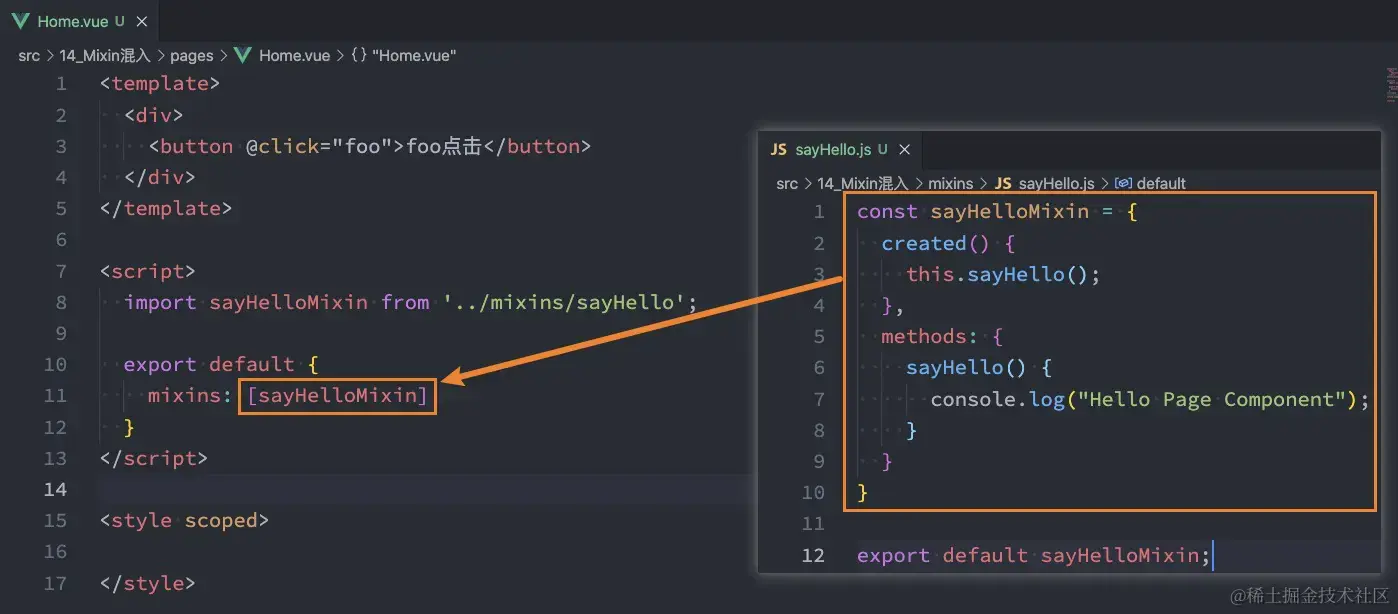Click the JS icon in the sayHello.js breadcrumb
This screenshot has width=1398, height=614.
[x=1003, y=184]
